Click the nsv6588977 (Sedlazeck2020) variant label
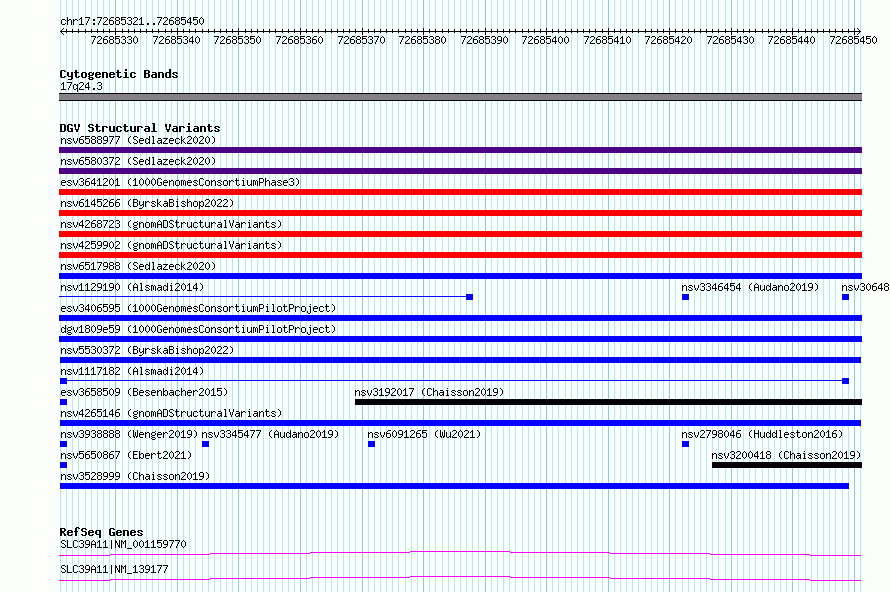 pos(138,140)
